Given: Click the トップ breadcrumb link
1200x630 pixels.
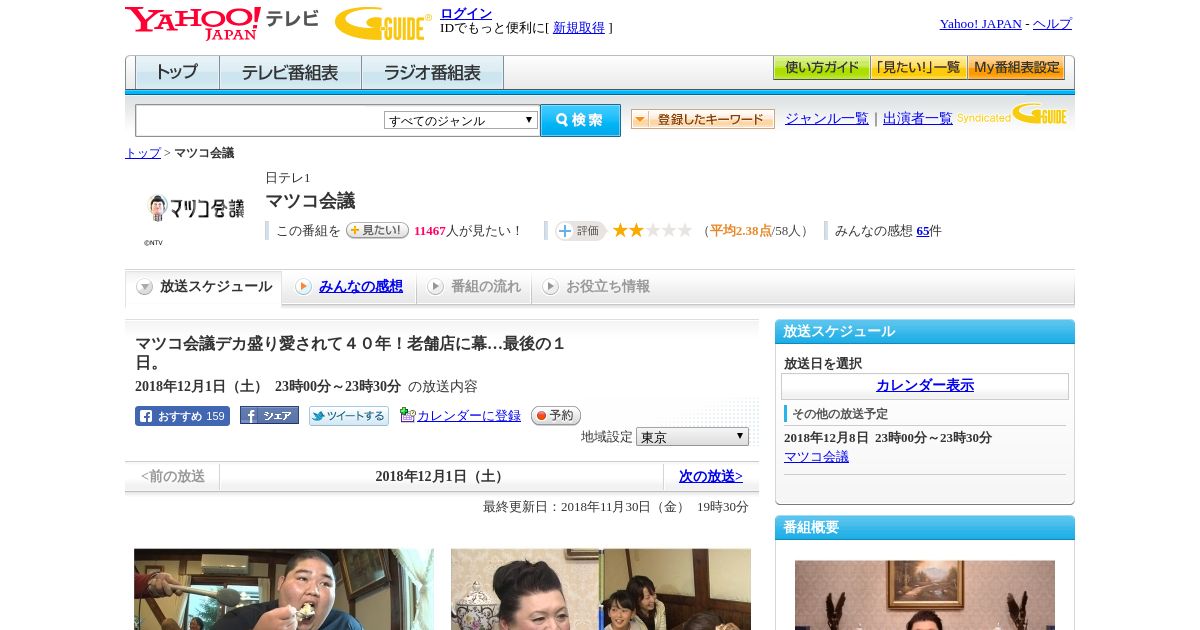Looking at the screenshot, I should pyautogui.click(x=143, y=153).
